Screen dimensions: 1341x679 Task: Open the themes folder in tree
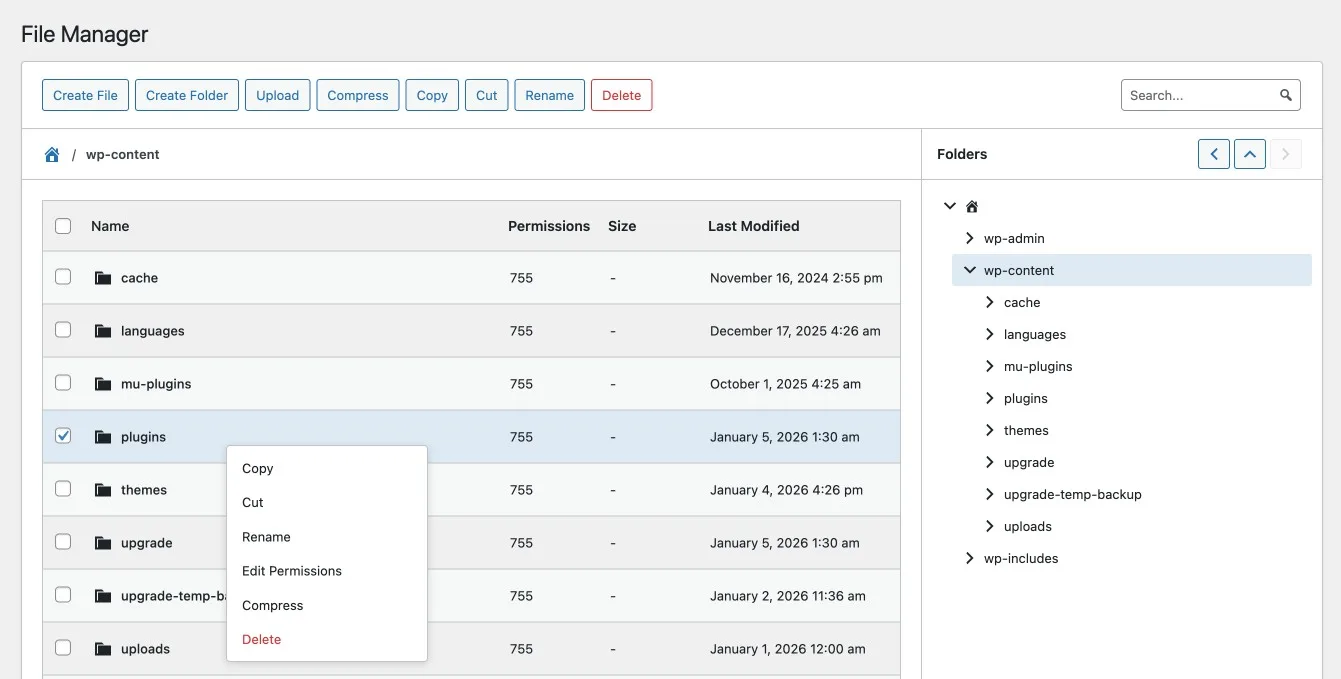[x=1026, y=430]
